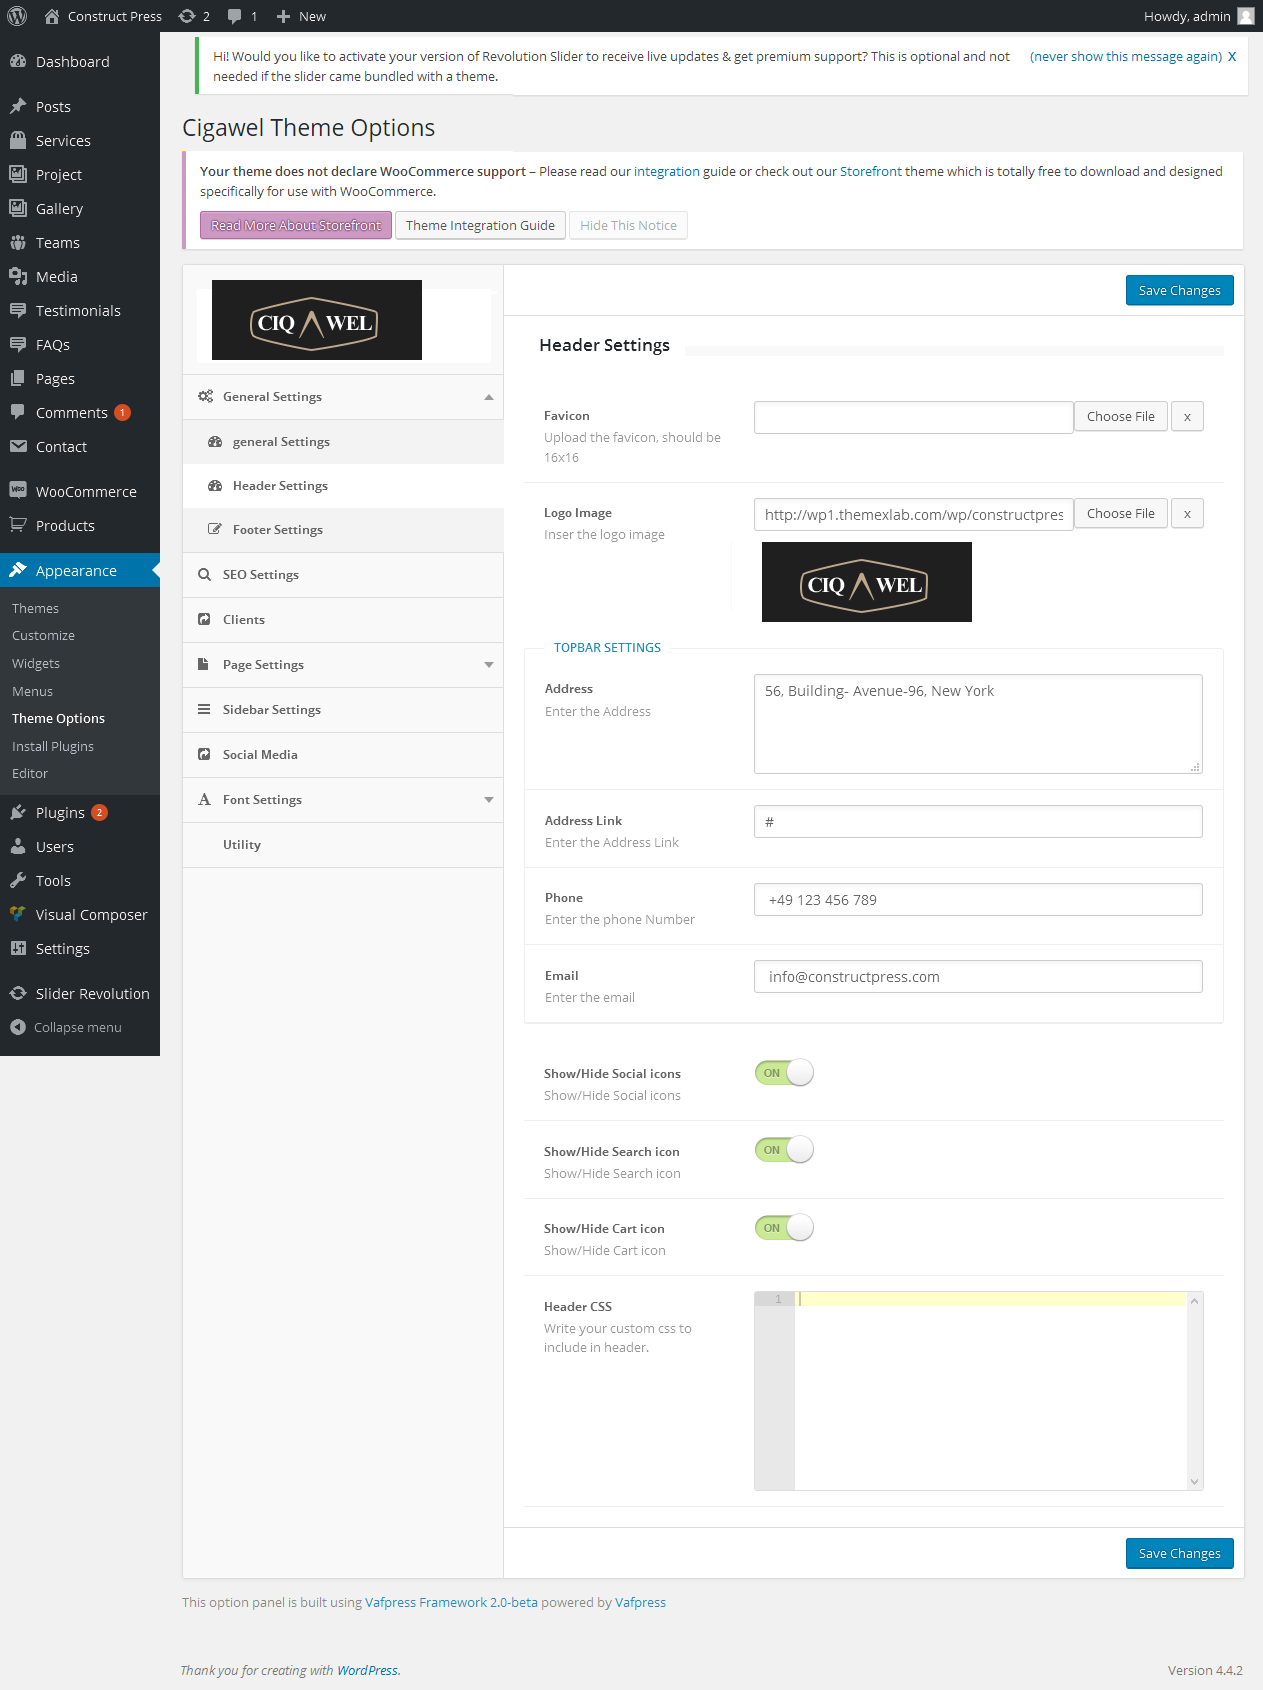Image resolution: width=1263 pixels, height=1690 pixels.
Task: Click the Collapse menu arrow icon
Action: click(x=18, y=1028)
